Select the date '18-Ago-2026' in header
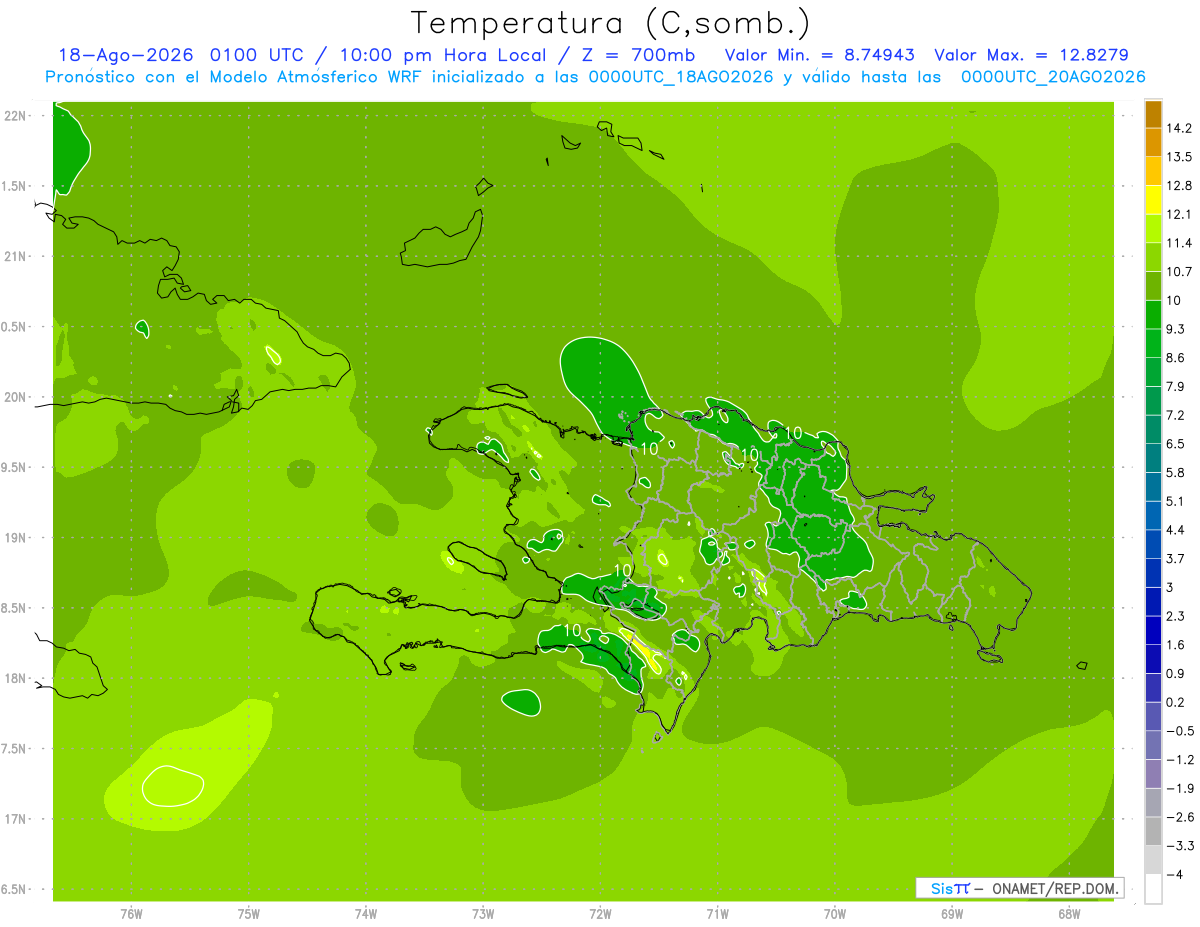Image resolution: width=1200 pixels, height=927 pixels. pos(126,55)
